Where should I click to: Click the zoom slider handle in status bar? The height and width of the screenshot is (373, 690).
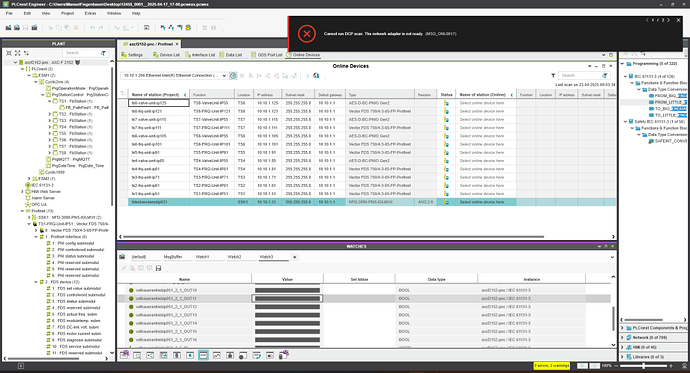[x=644, y=366]
